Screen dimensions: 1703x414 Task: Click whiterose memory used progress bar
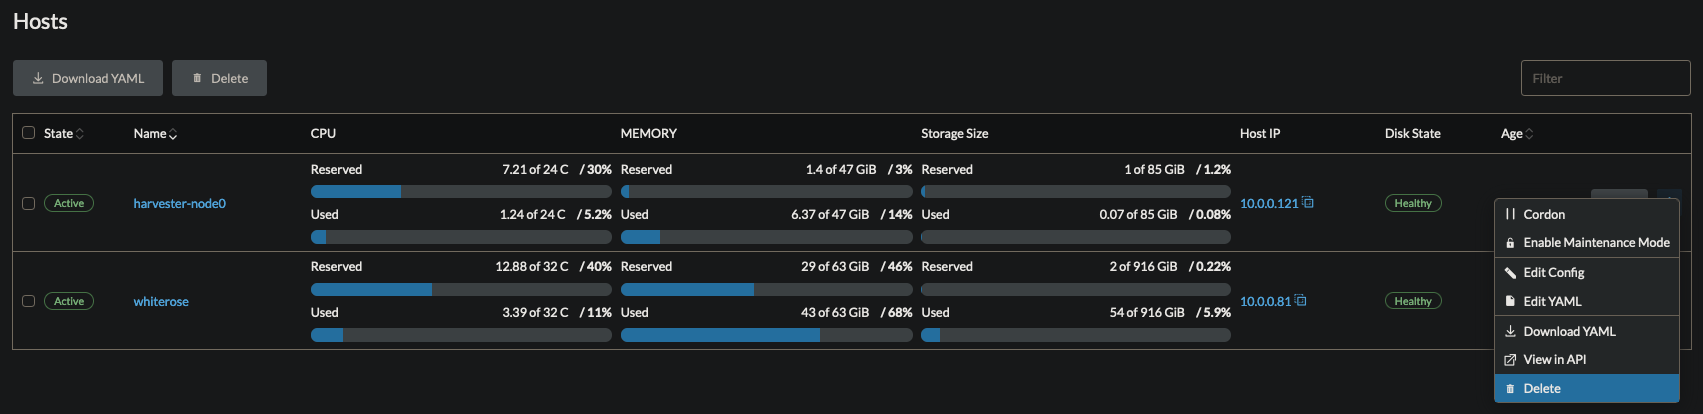point(766,335)
